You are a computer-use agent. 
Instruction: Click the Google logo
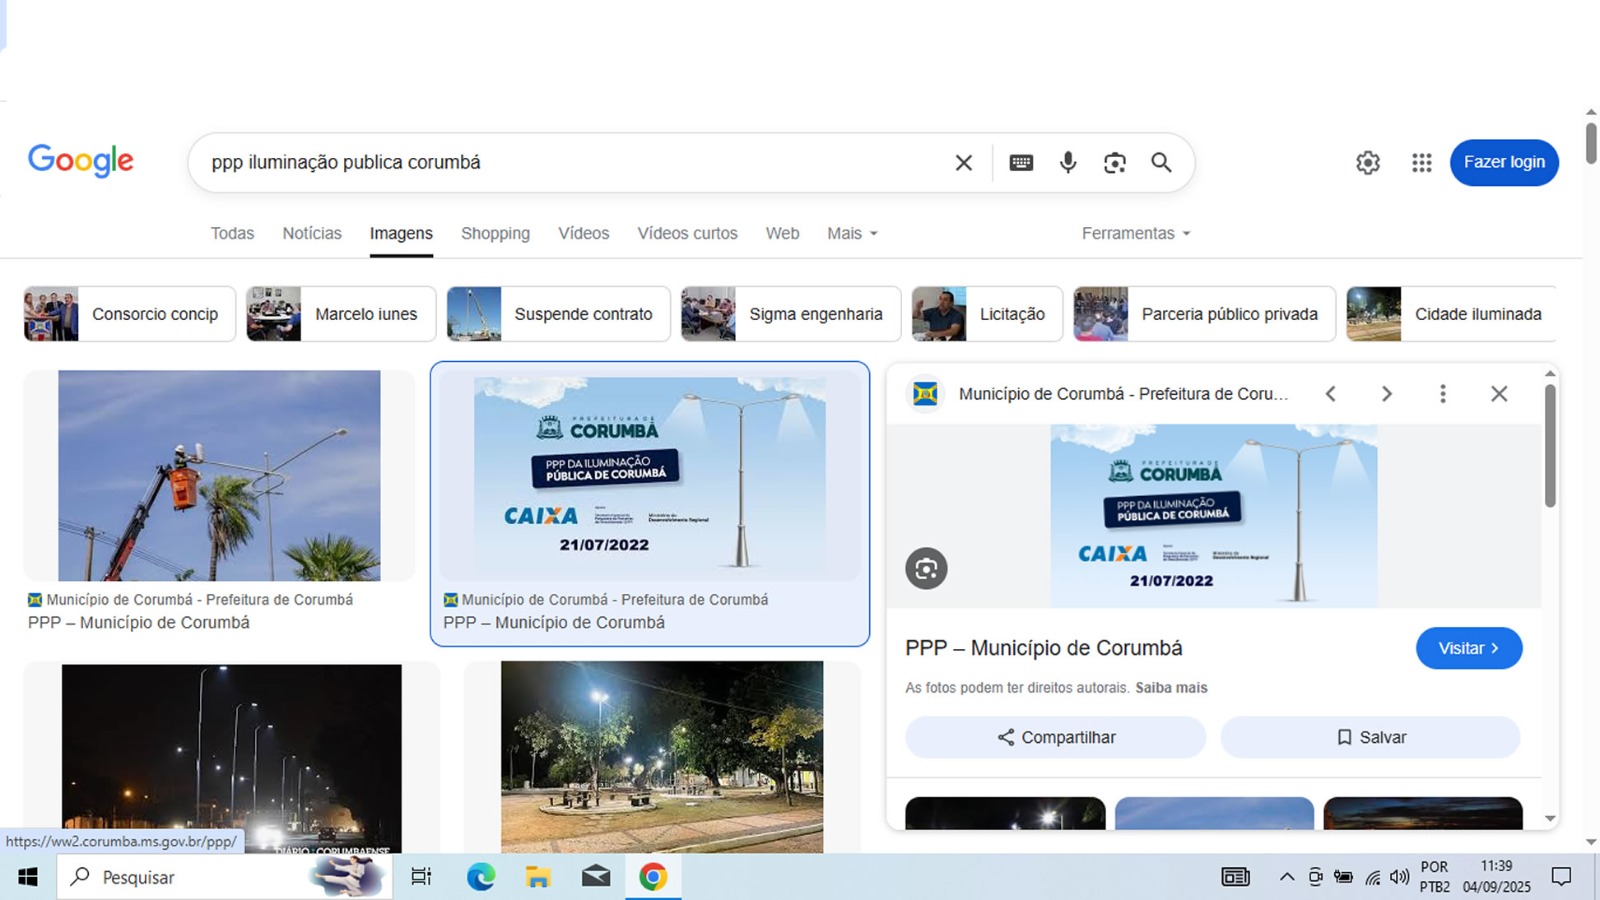(x=80, y=160)
